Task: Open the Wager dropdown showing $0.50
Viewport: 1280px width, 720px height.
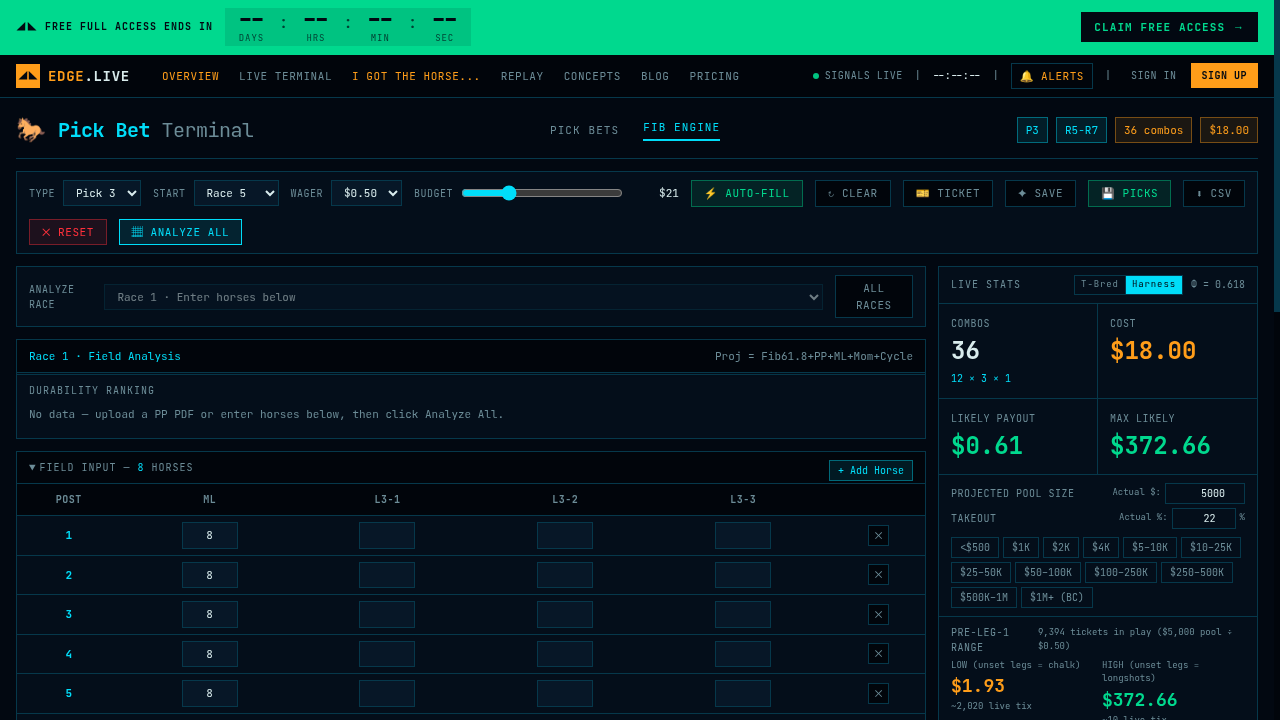Action: (366, 193)
